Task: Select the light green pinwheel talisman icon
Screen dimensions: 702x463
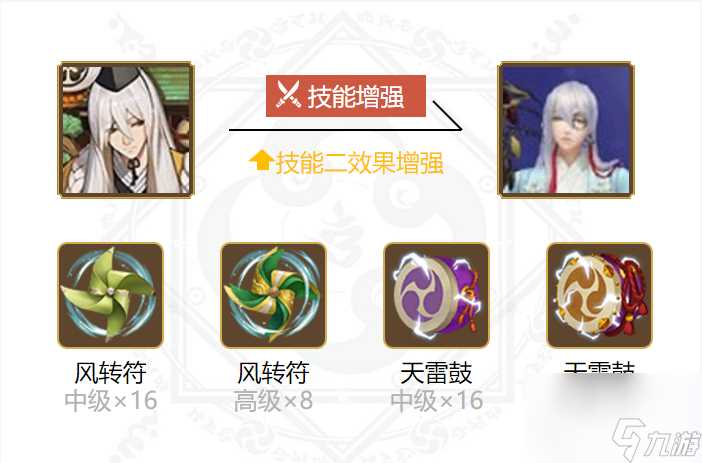Action: 111,295
